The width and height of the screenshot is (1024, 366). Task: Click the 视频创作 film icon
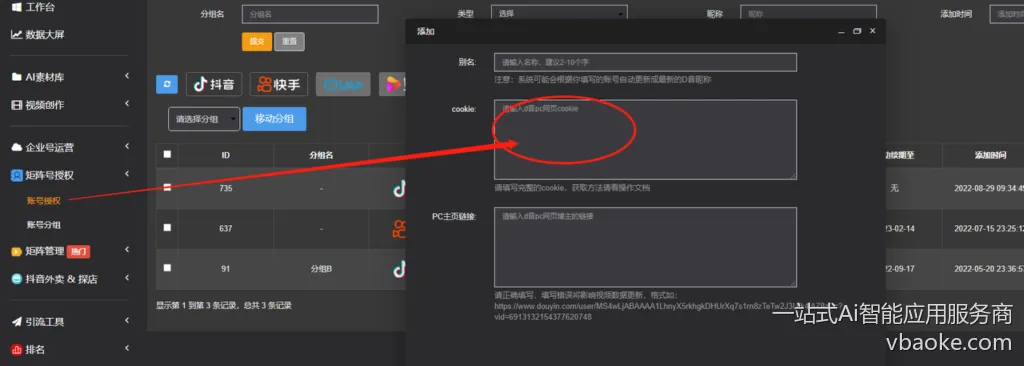tap(17, 105)
